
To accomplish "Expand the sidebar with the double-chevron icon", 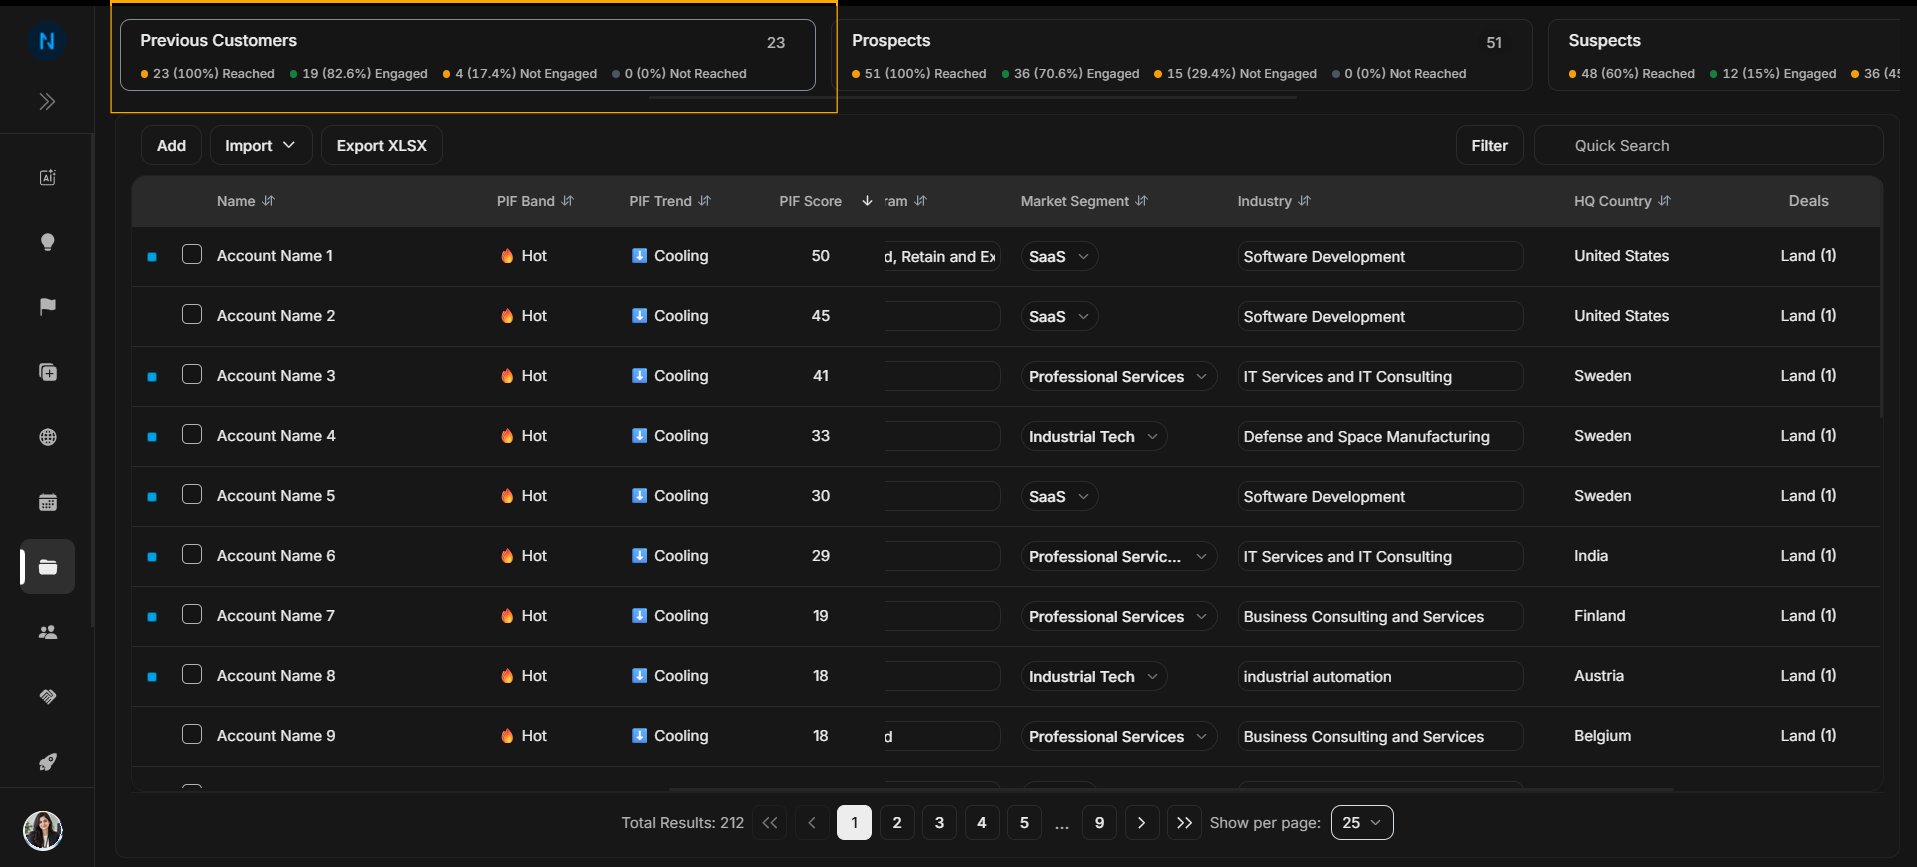I will coord(47,102).
